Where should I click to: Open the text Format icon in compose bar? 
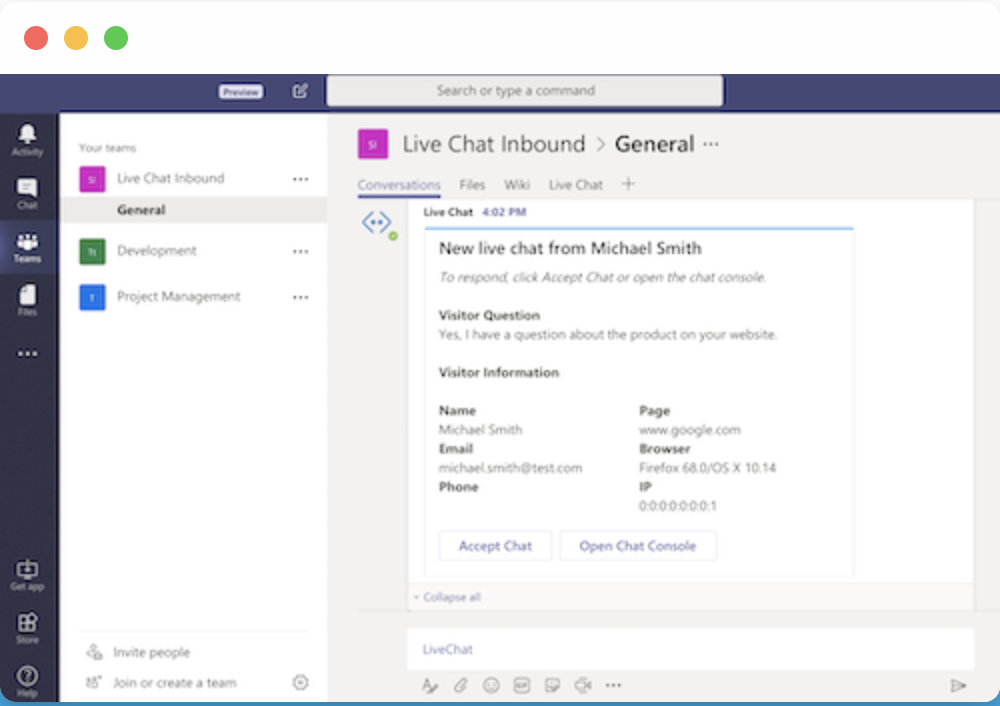[x=430, y=686]
